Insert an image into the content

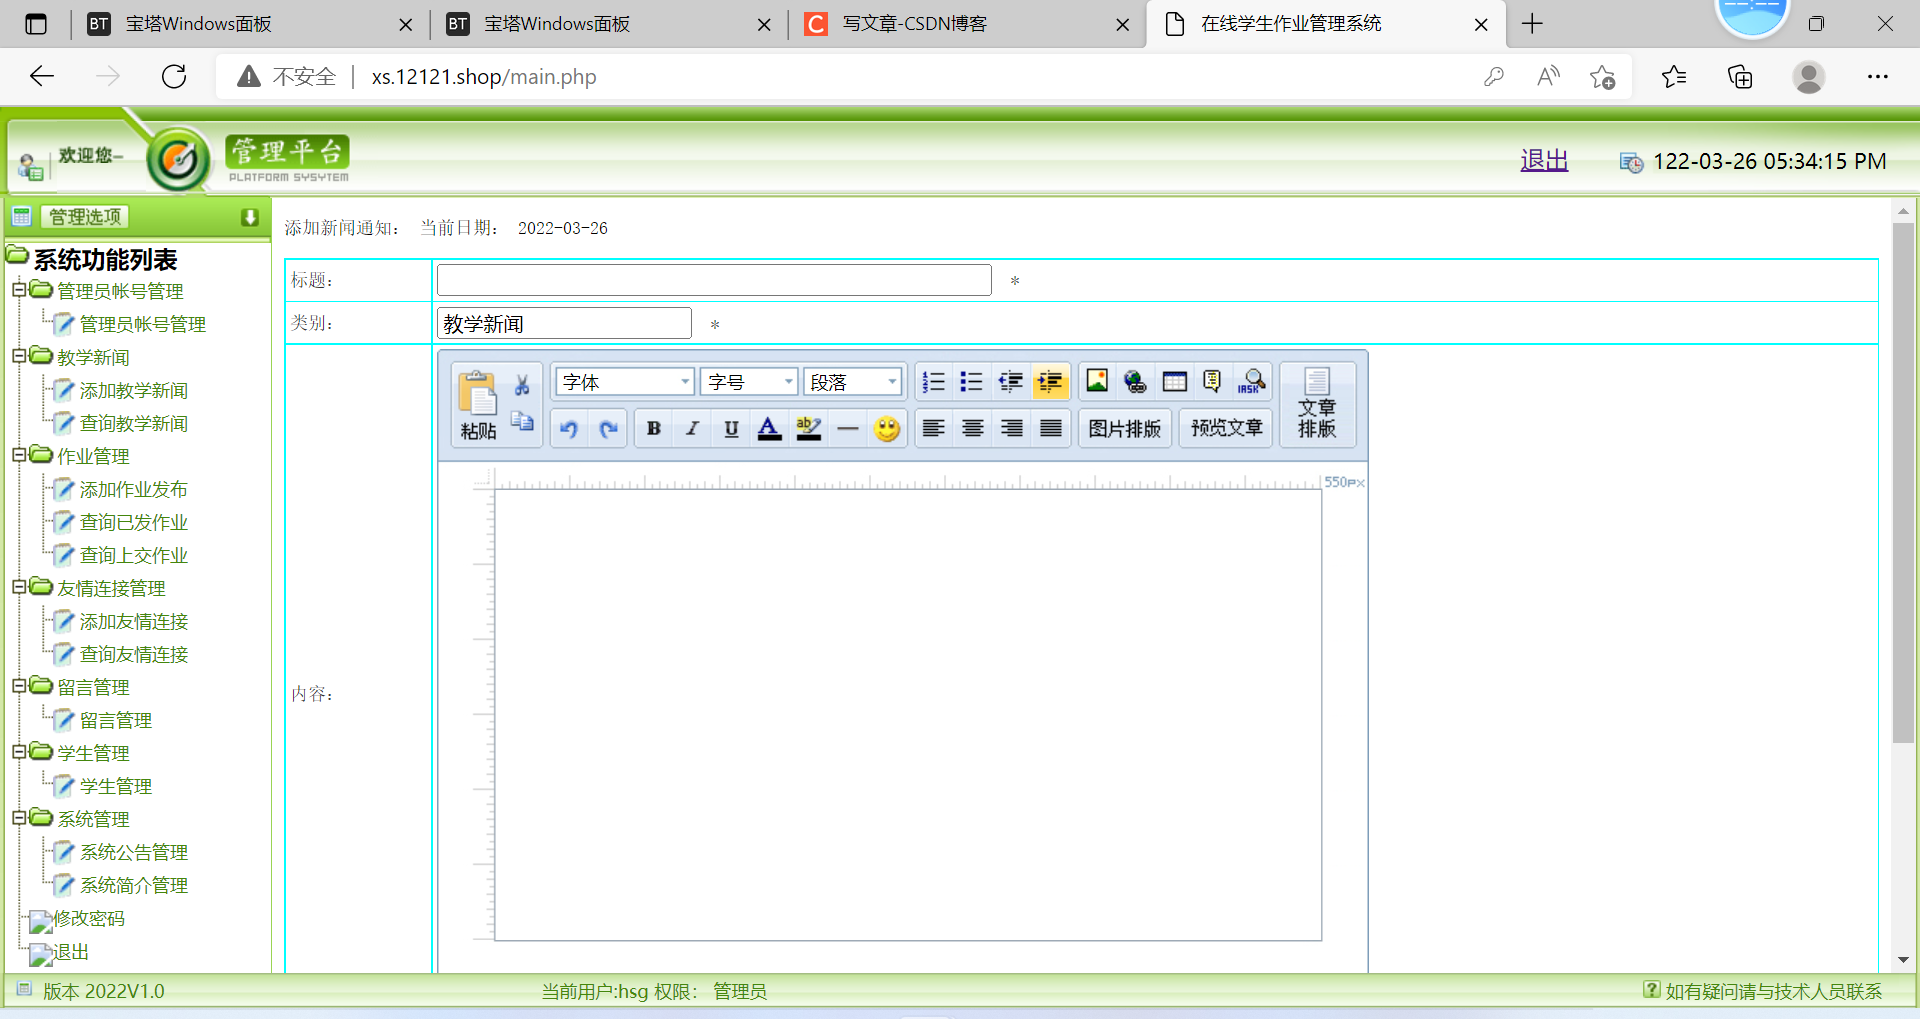(1097, 381)
